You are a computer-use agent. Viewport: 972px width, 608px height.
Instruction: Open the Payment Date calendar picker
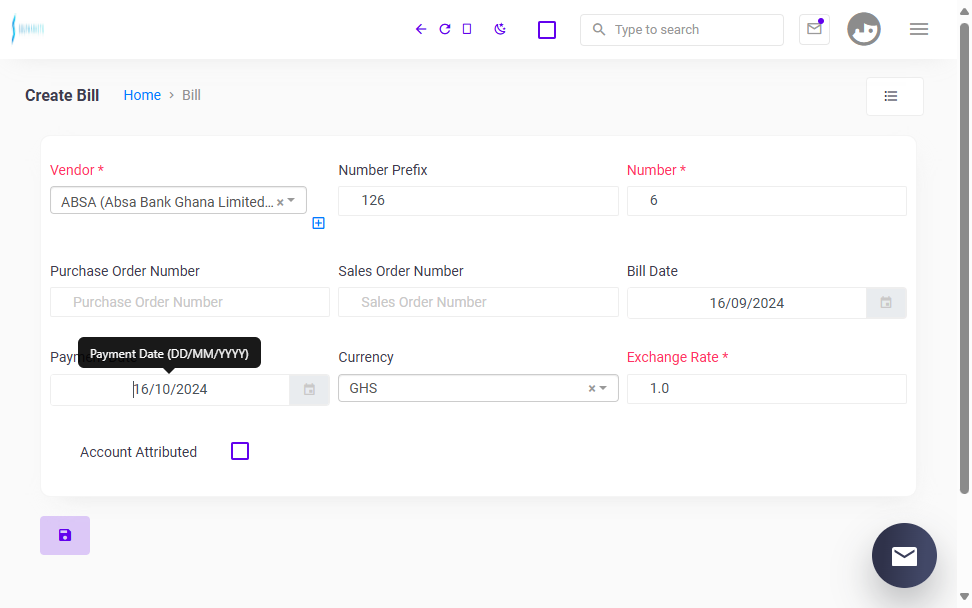[x=309, y=389]
